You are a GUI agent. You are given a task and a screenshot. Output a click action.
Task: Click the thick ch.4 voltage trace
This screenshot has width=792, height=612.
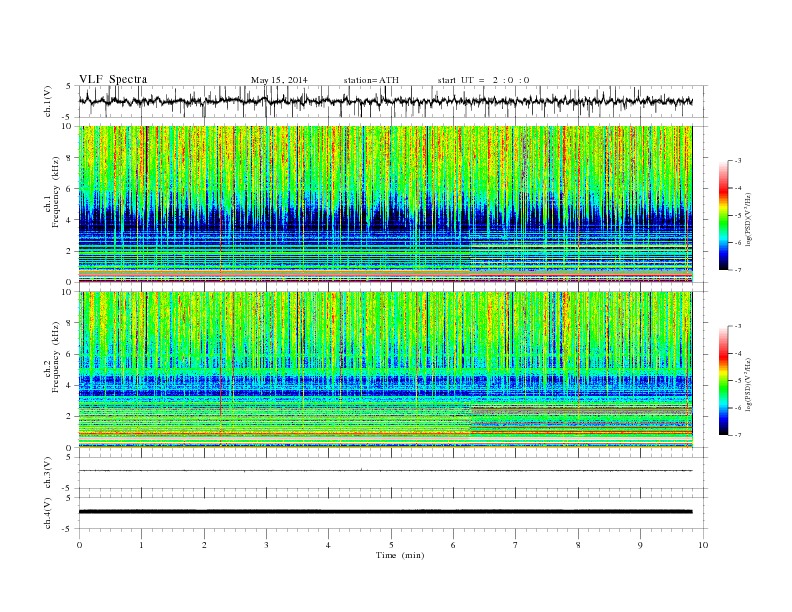pyautogui.click(x=385, y=512)
